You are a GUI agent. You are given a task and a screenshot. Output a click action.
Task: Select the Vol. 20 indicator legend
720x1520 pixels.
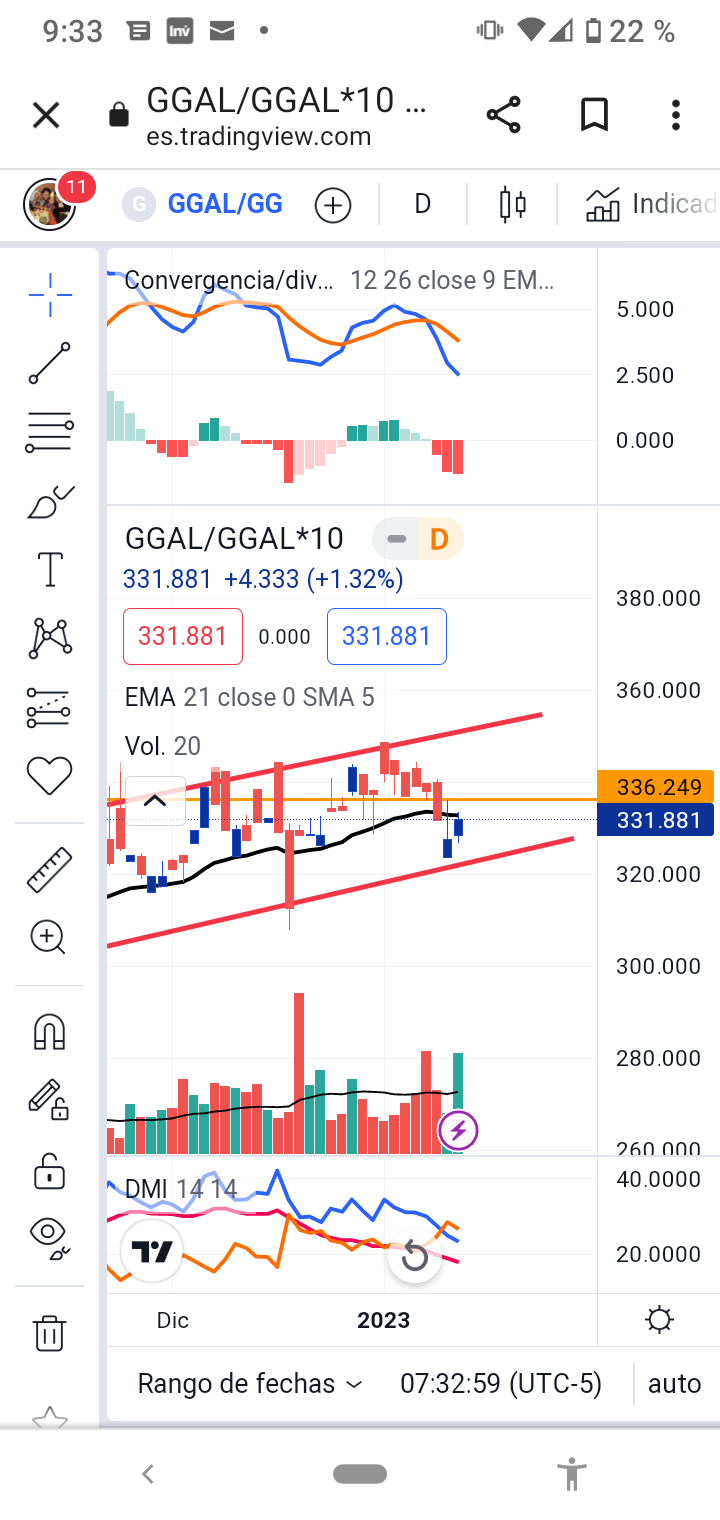(163, 746)
